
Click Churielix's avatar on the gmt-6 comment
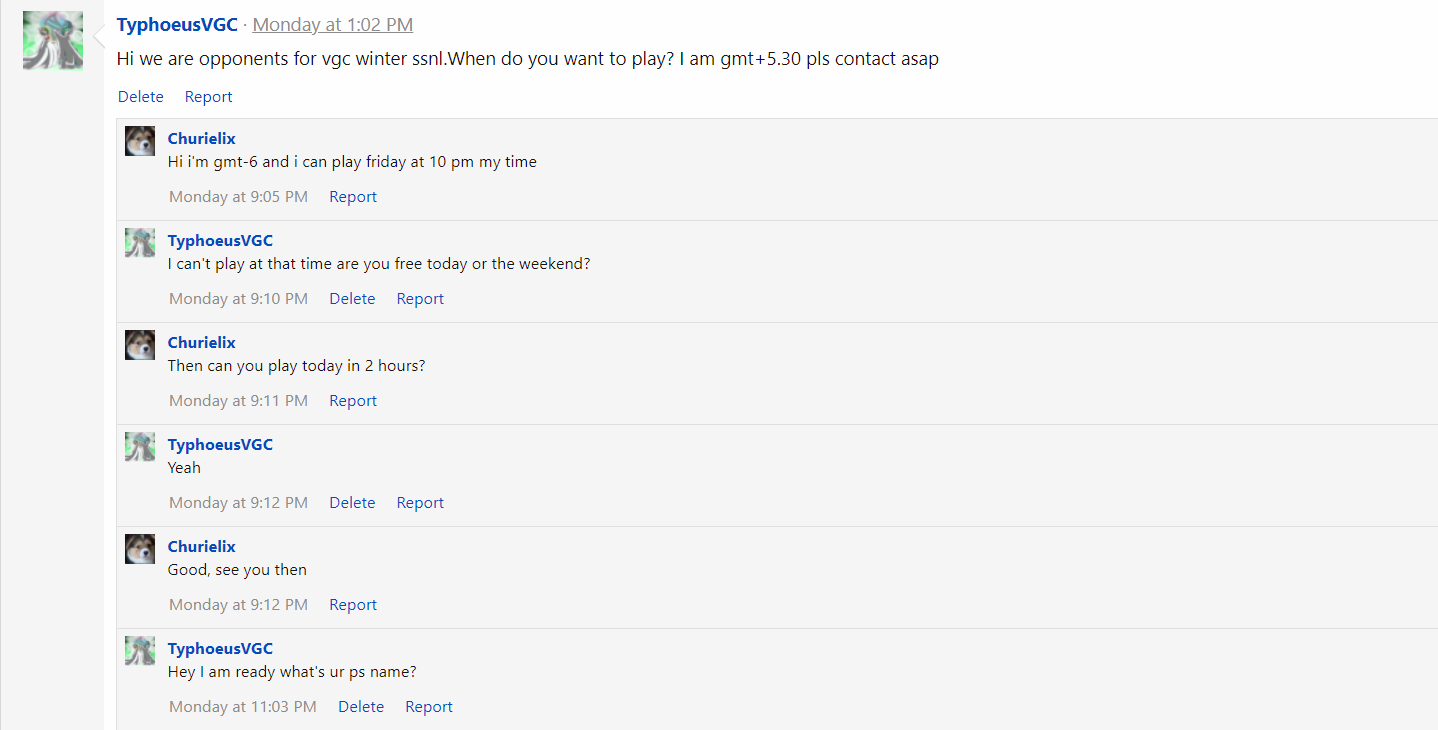140,141
